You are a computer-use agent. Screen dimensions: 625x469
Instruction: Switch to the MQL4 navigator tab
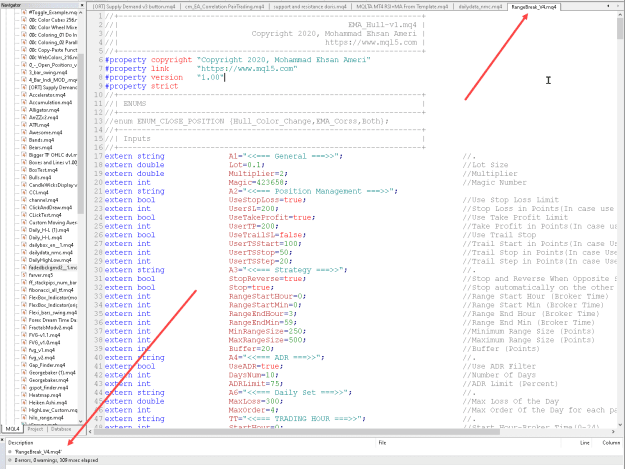[x=12, y=429]
